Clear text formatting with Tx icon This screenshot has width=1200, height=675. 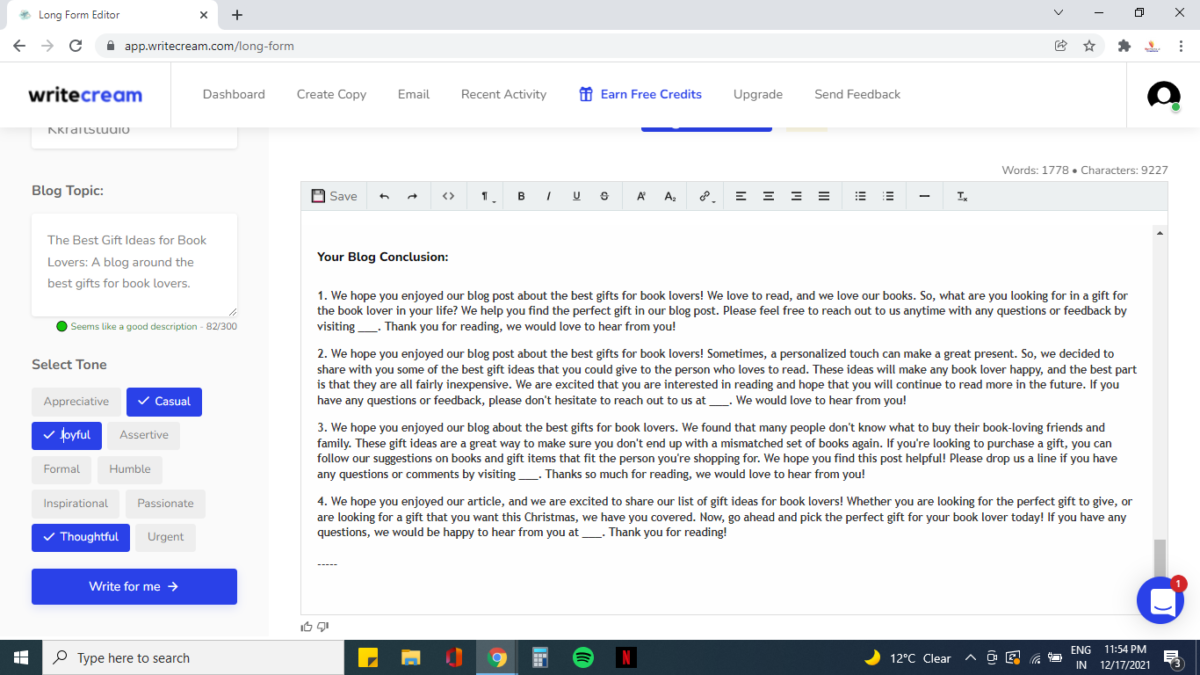coord(961,197)
